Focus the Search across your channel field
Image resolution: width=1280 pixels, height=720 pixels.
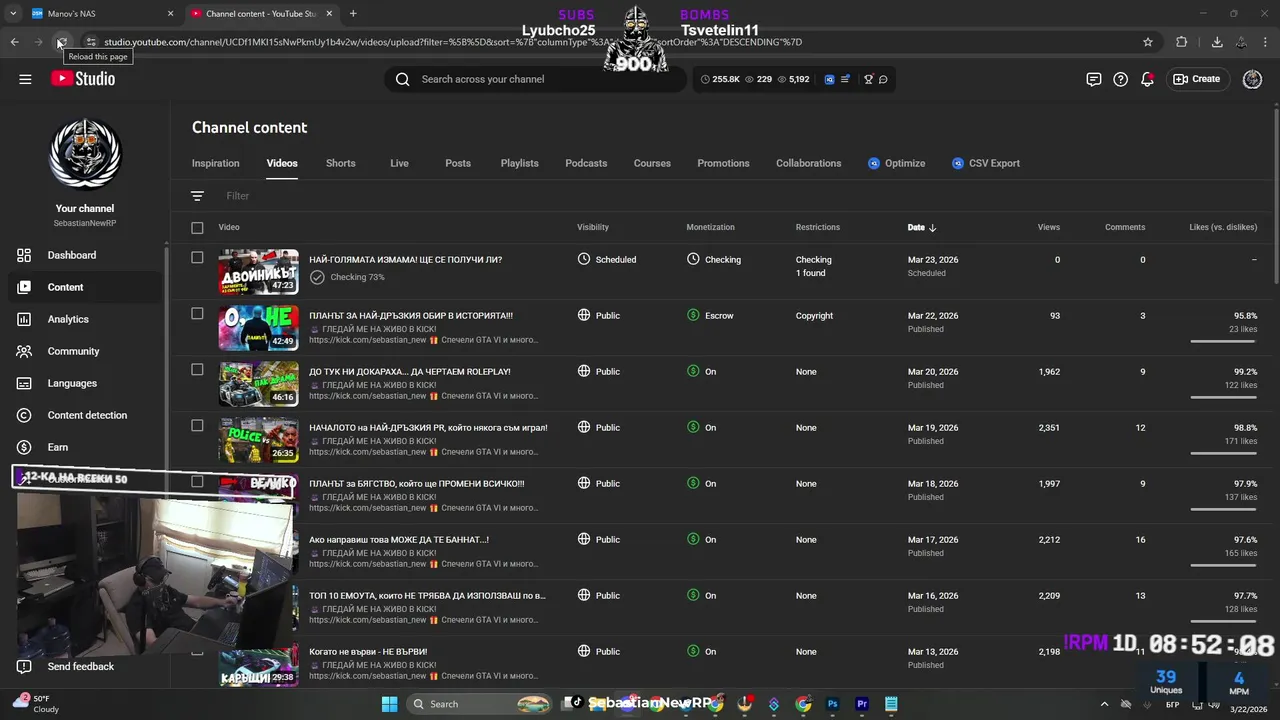[535, 79]
